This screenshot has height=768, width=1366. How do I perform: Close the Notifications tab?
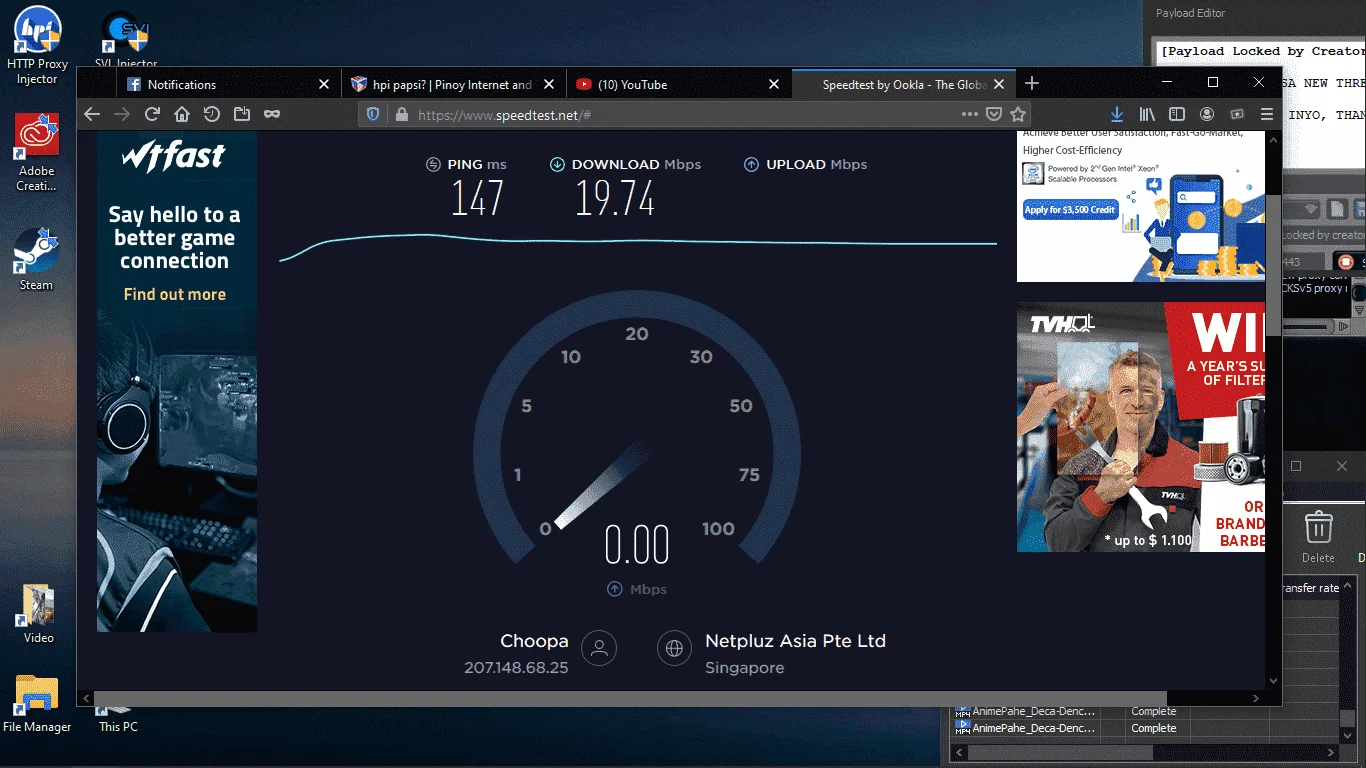pos(323,85)
